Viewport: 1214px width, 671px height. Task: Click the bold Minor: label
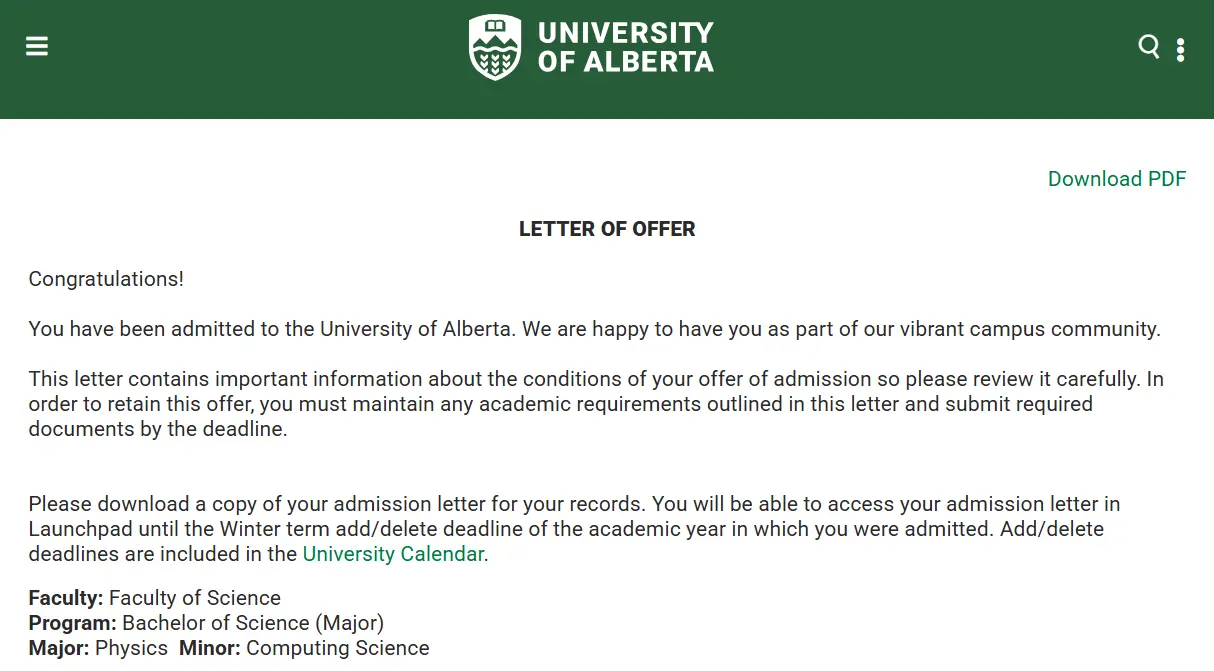pyautogui.click(x=209, y=648)
